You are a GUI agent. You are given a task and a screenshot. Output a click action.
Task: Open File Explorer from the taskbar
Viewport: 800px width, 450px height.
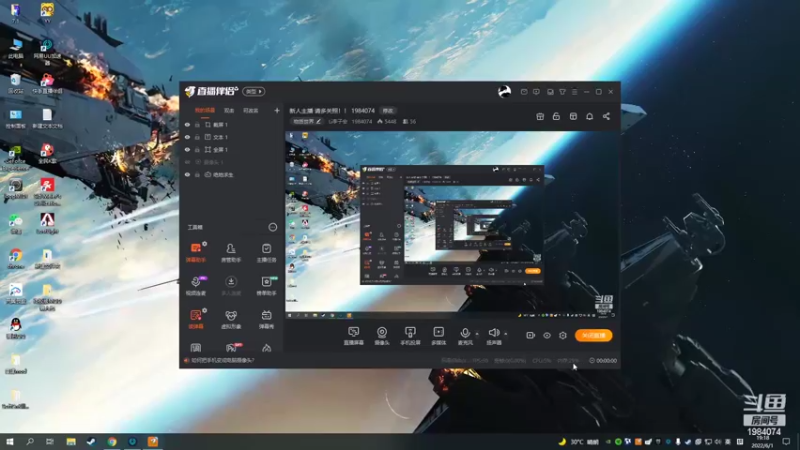point(71,442)
